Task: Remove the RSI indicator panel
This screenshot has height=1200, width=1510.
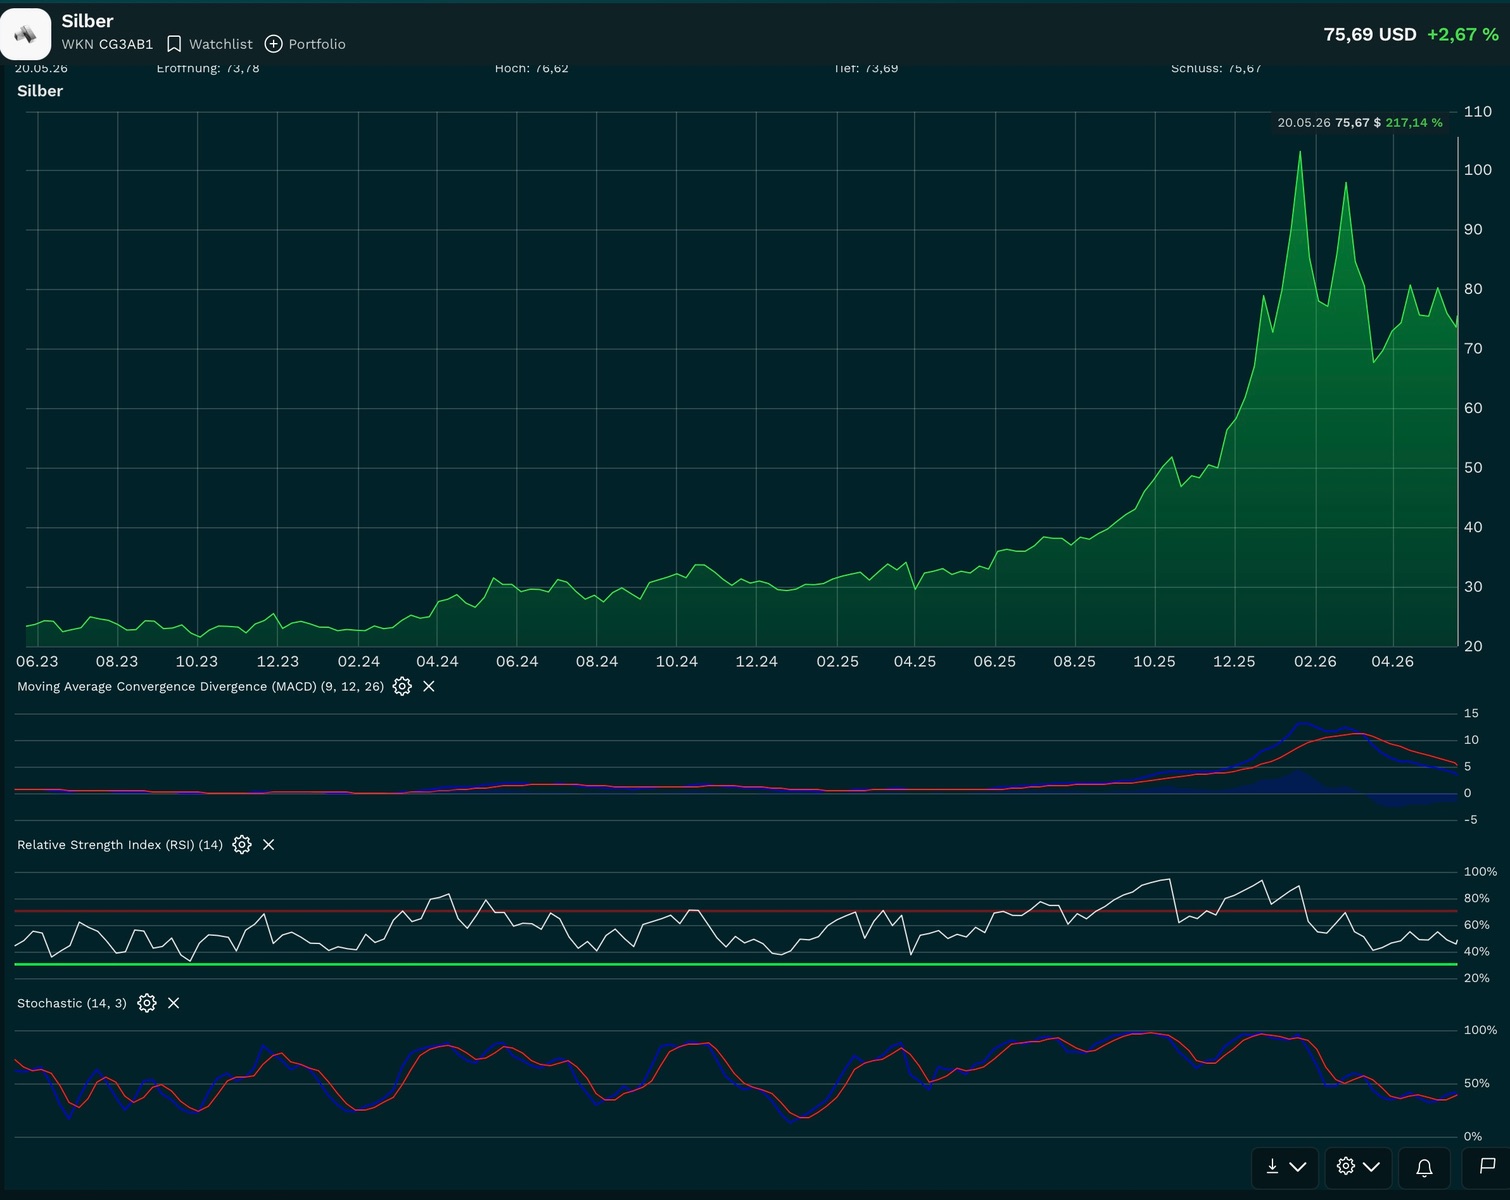Action: (268, 845)
